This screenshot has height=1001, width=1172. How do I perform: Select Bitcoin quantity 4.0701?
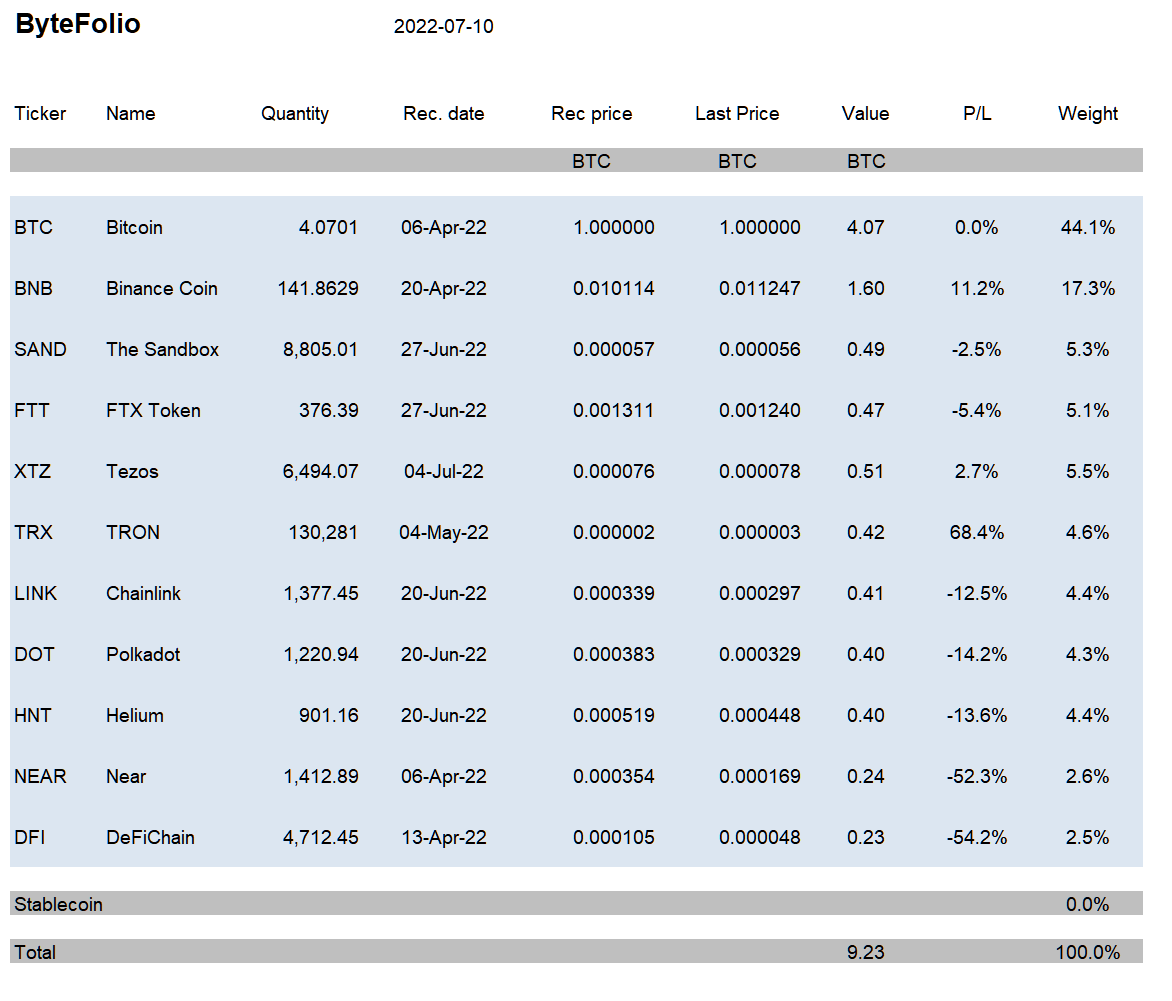[328, 227]
